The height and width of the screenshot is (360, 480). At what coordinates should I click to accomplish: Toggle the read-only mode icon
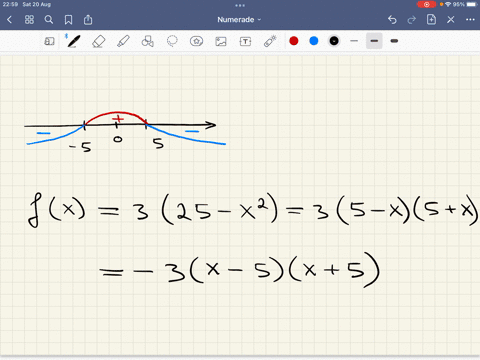click(x=49, y=41)
